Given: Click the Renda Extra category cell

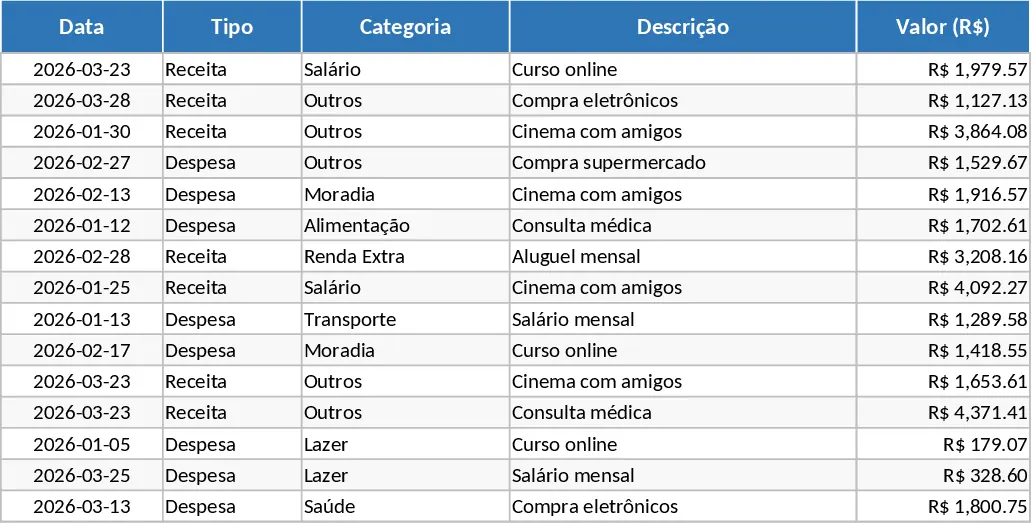Looking at the screenshot, I should [405, 257].
